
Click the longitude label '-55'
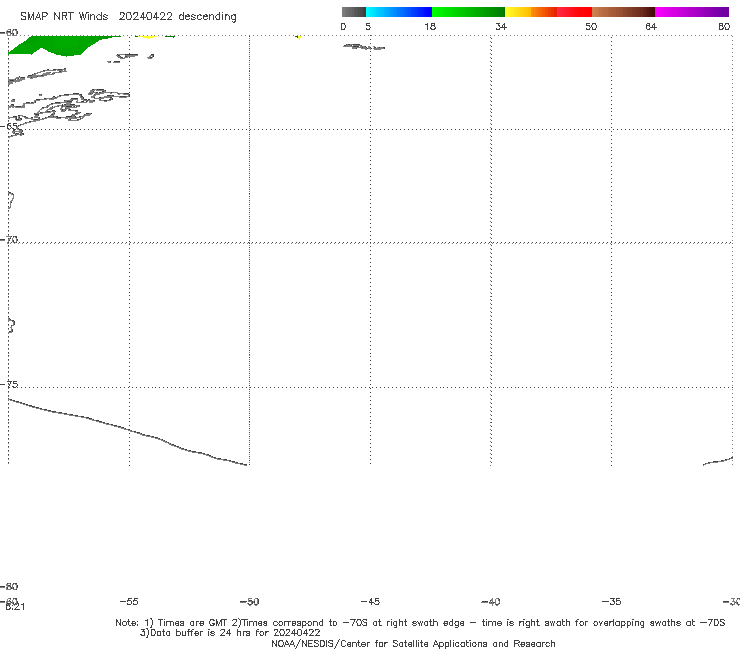tap(129, 602)
